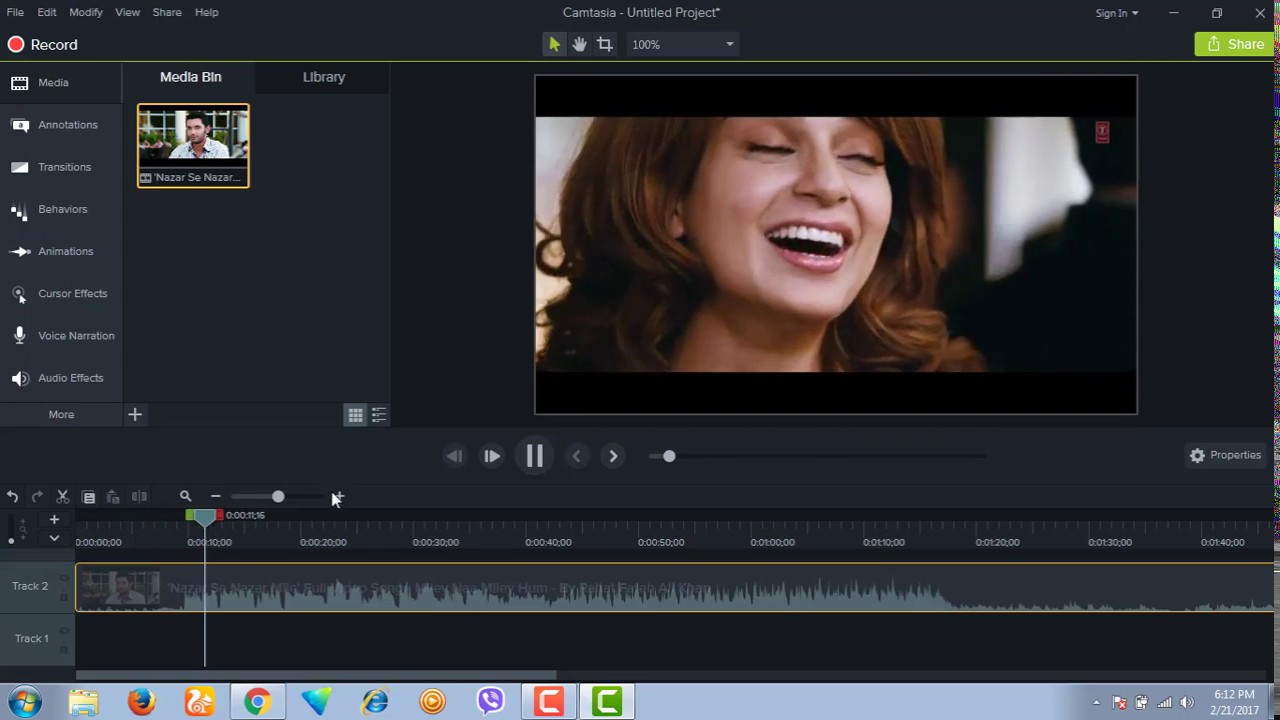Open the Transitions panel
This screenshot has height=720, width=1280.
point(61,167)
